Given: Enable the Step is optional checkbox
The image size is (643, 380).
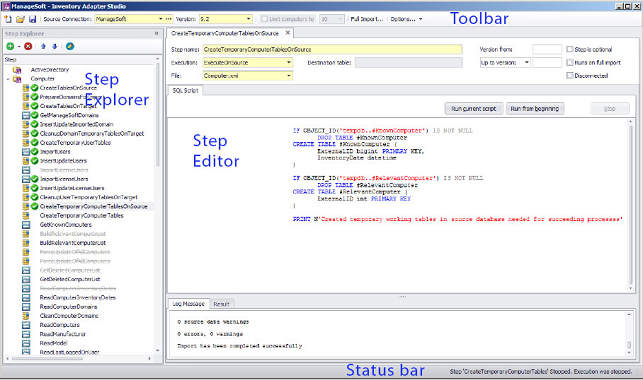Looking at the screenshot, I should (570, 49).
